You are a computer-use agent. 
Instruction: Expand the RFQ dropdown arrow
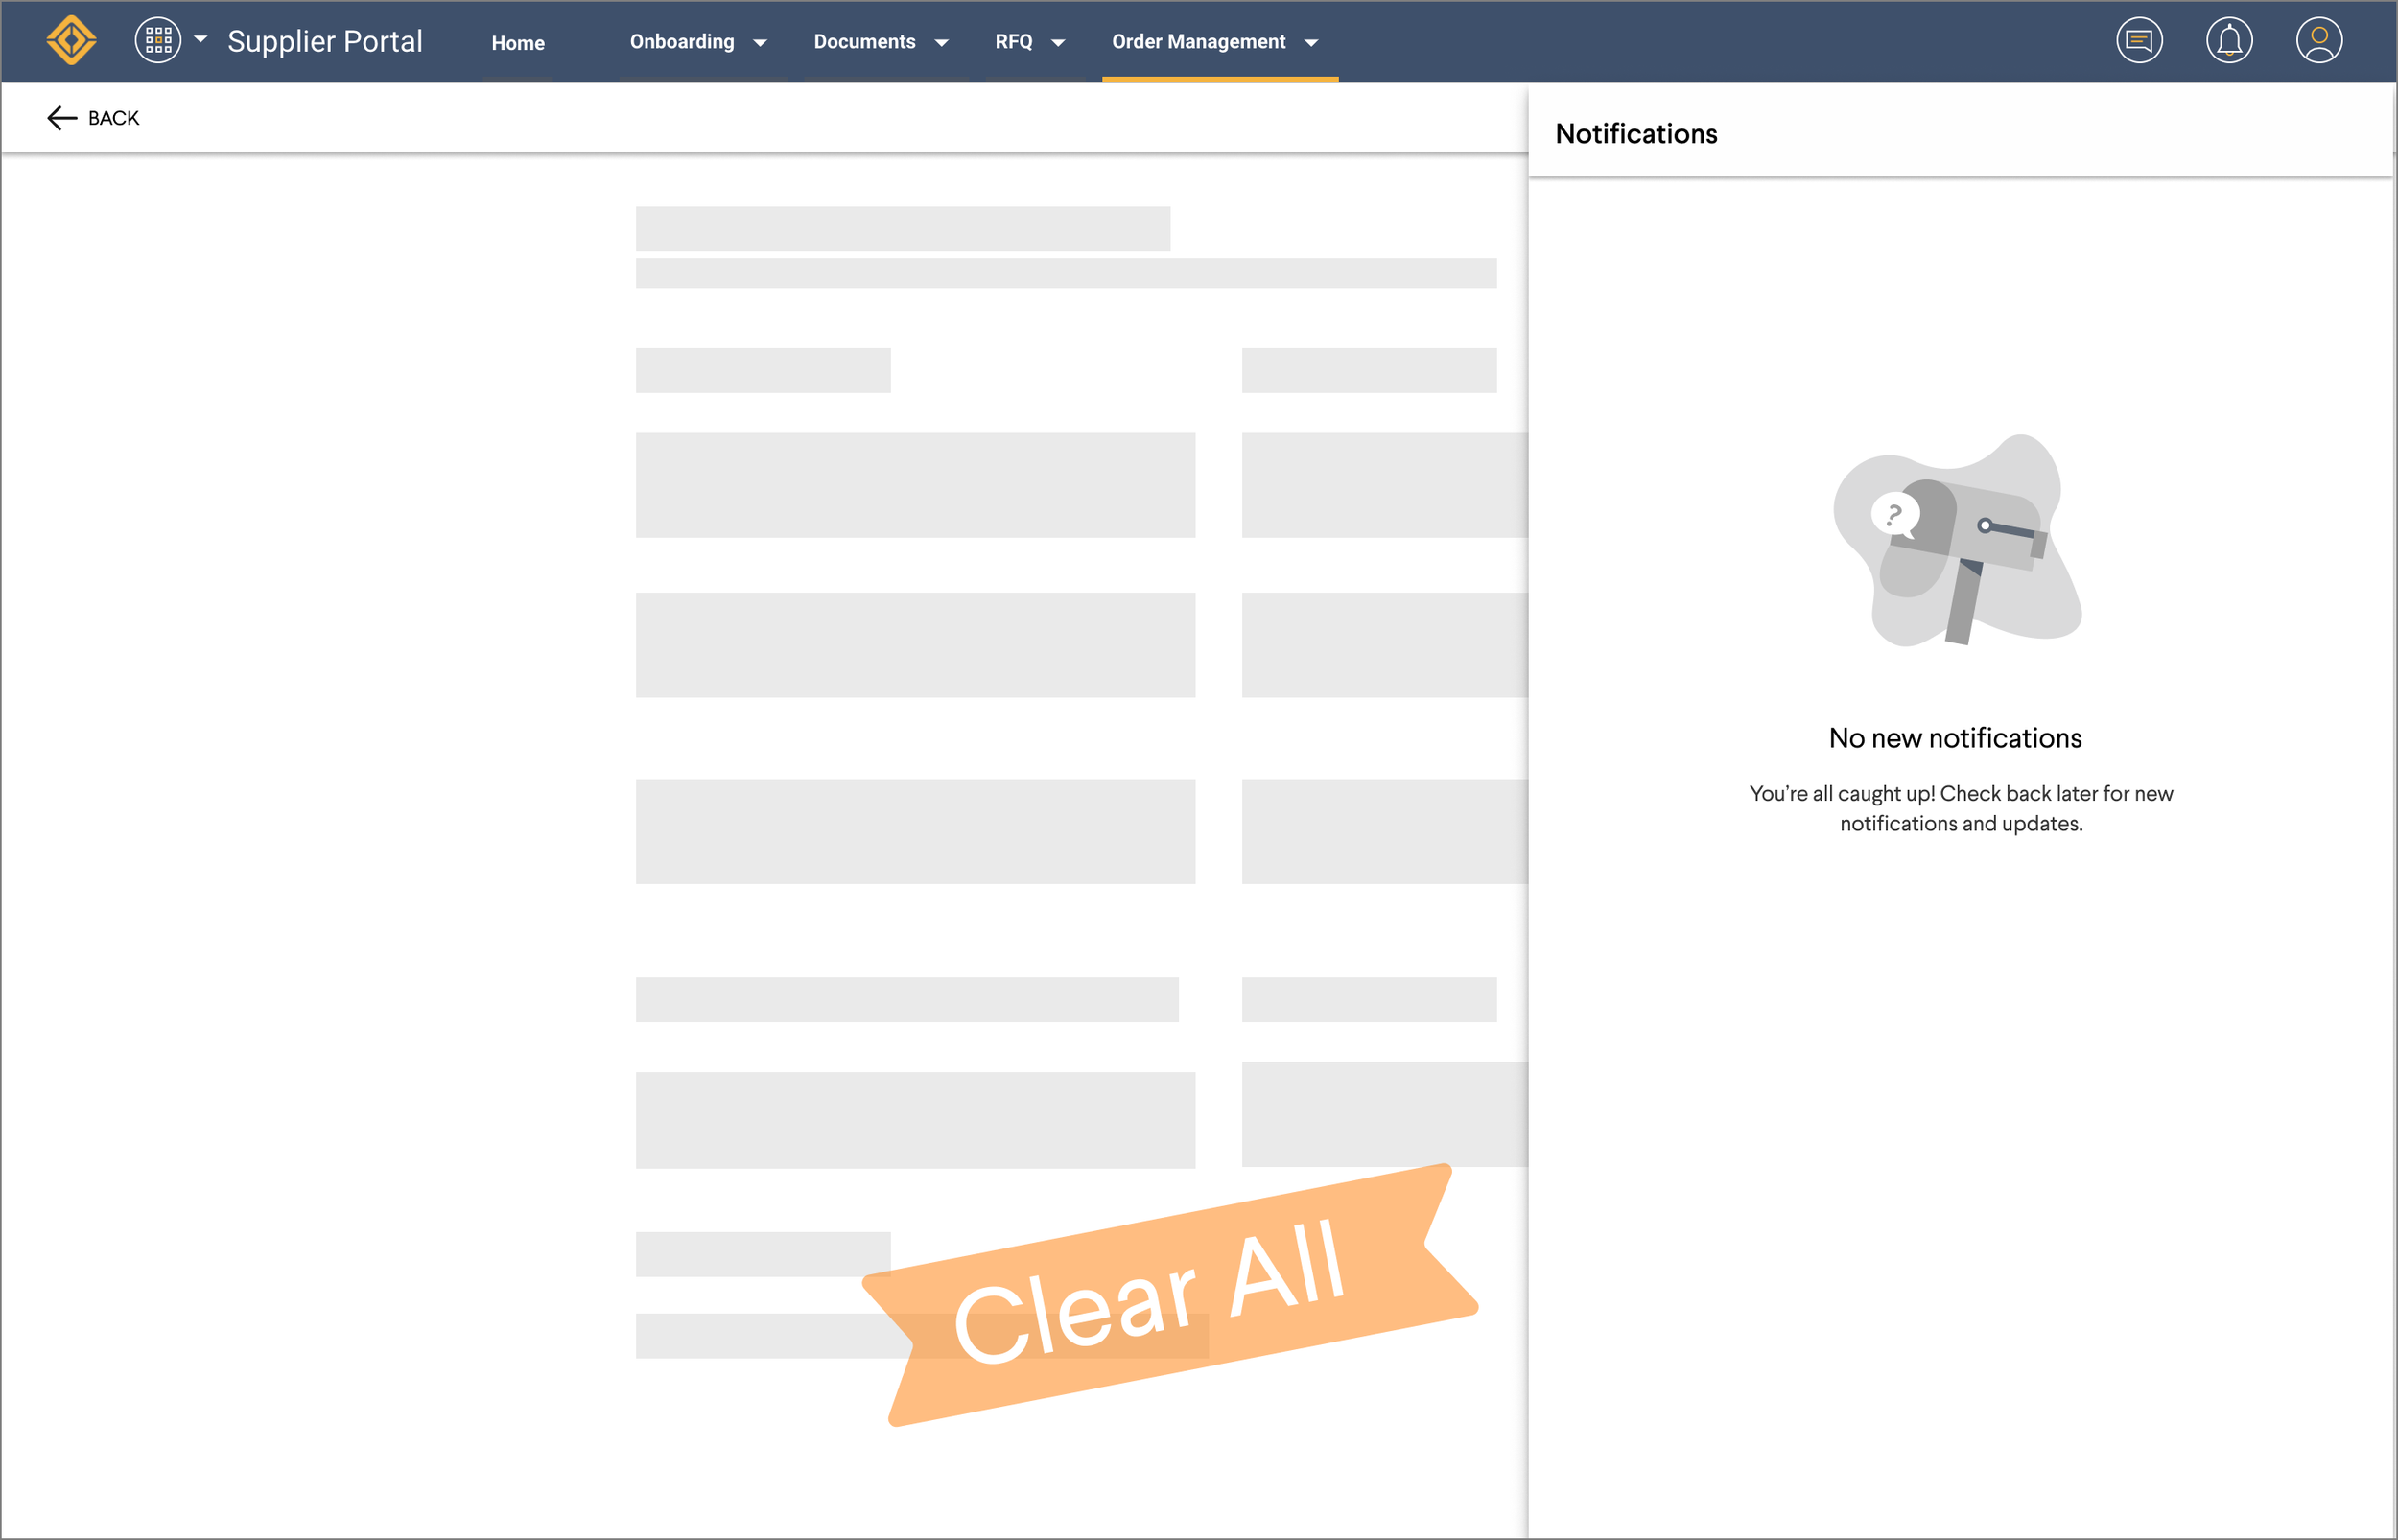point(1058,43)
